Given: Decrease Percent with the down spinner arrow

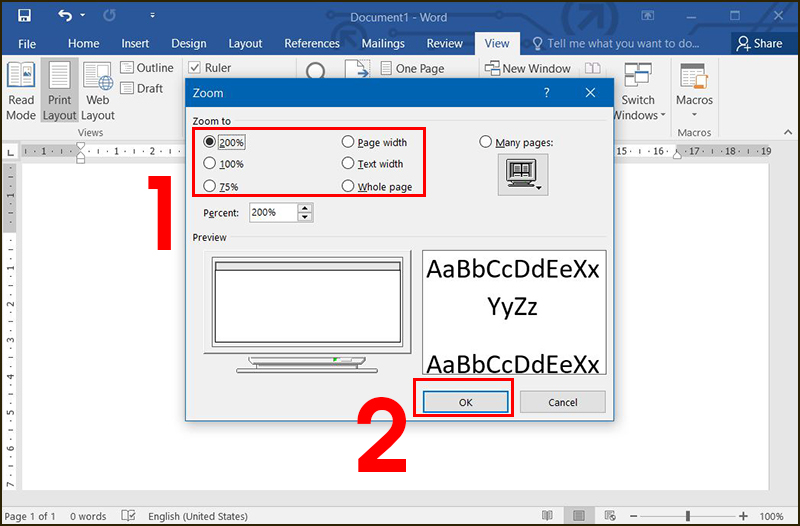Looking at the screenshot, I should point(305,217).
